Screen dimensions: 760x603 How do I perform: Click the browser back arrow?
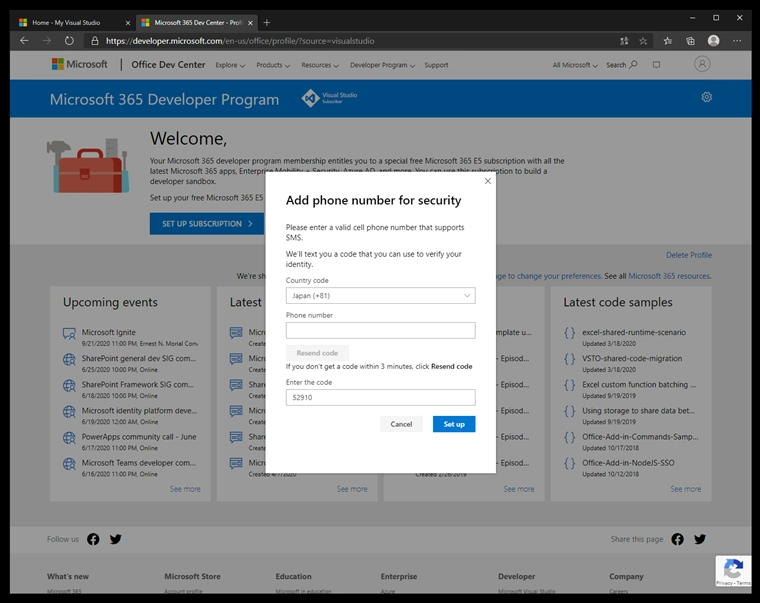coord(24,41)
